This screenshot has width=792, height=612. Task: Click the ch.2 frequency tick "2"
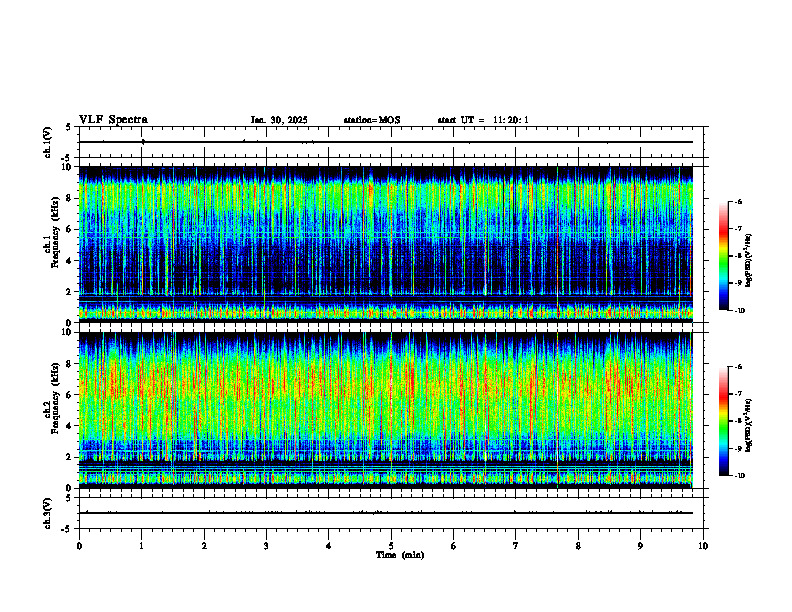pos(70,457)
